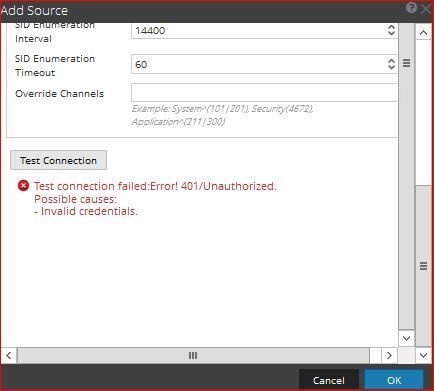Click inner scrollbar down arrow
The width and height of the screenshot is (434, 391).
click(x=406, y=338)
